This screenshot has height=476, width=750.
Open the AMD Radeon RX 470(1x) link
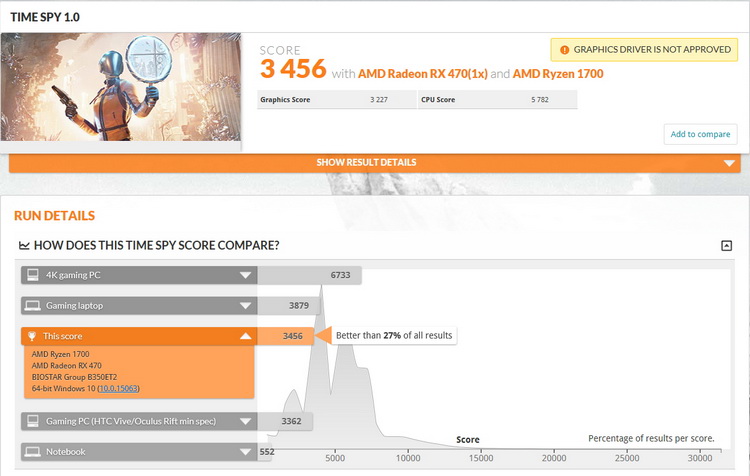(x=423, y=74)
